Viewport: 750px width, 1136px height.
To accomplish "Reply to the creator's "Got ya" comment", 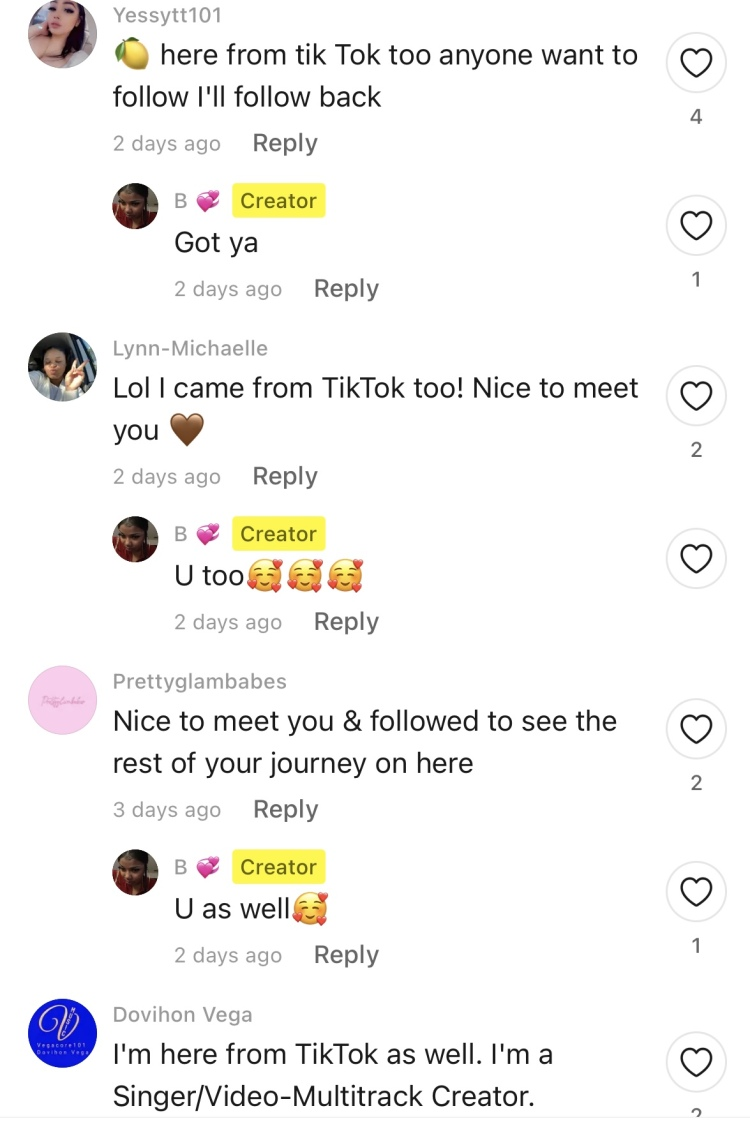I will click(x=346, y=288).
